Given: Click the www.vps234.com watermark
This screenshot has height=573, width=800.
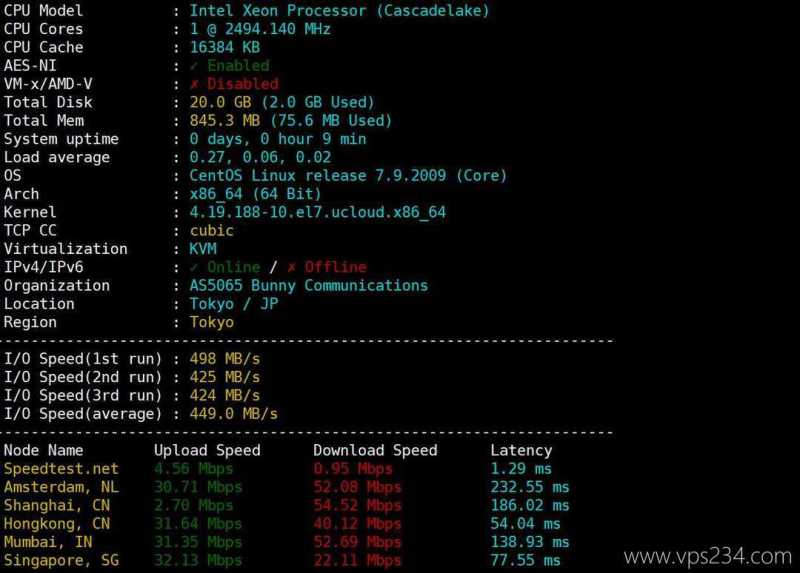Looking at the screenshot, I should 708,556.
